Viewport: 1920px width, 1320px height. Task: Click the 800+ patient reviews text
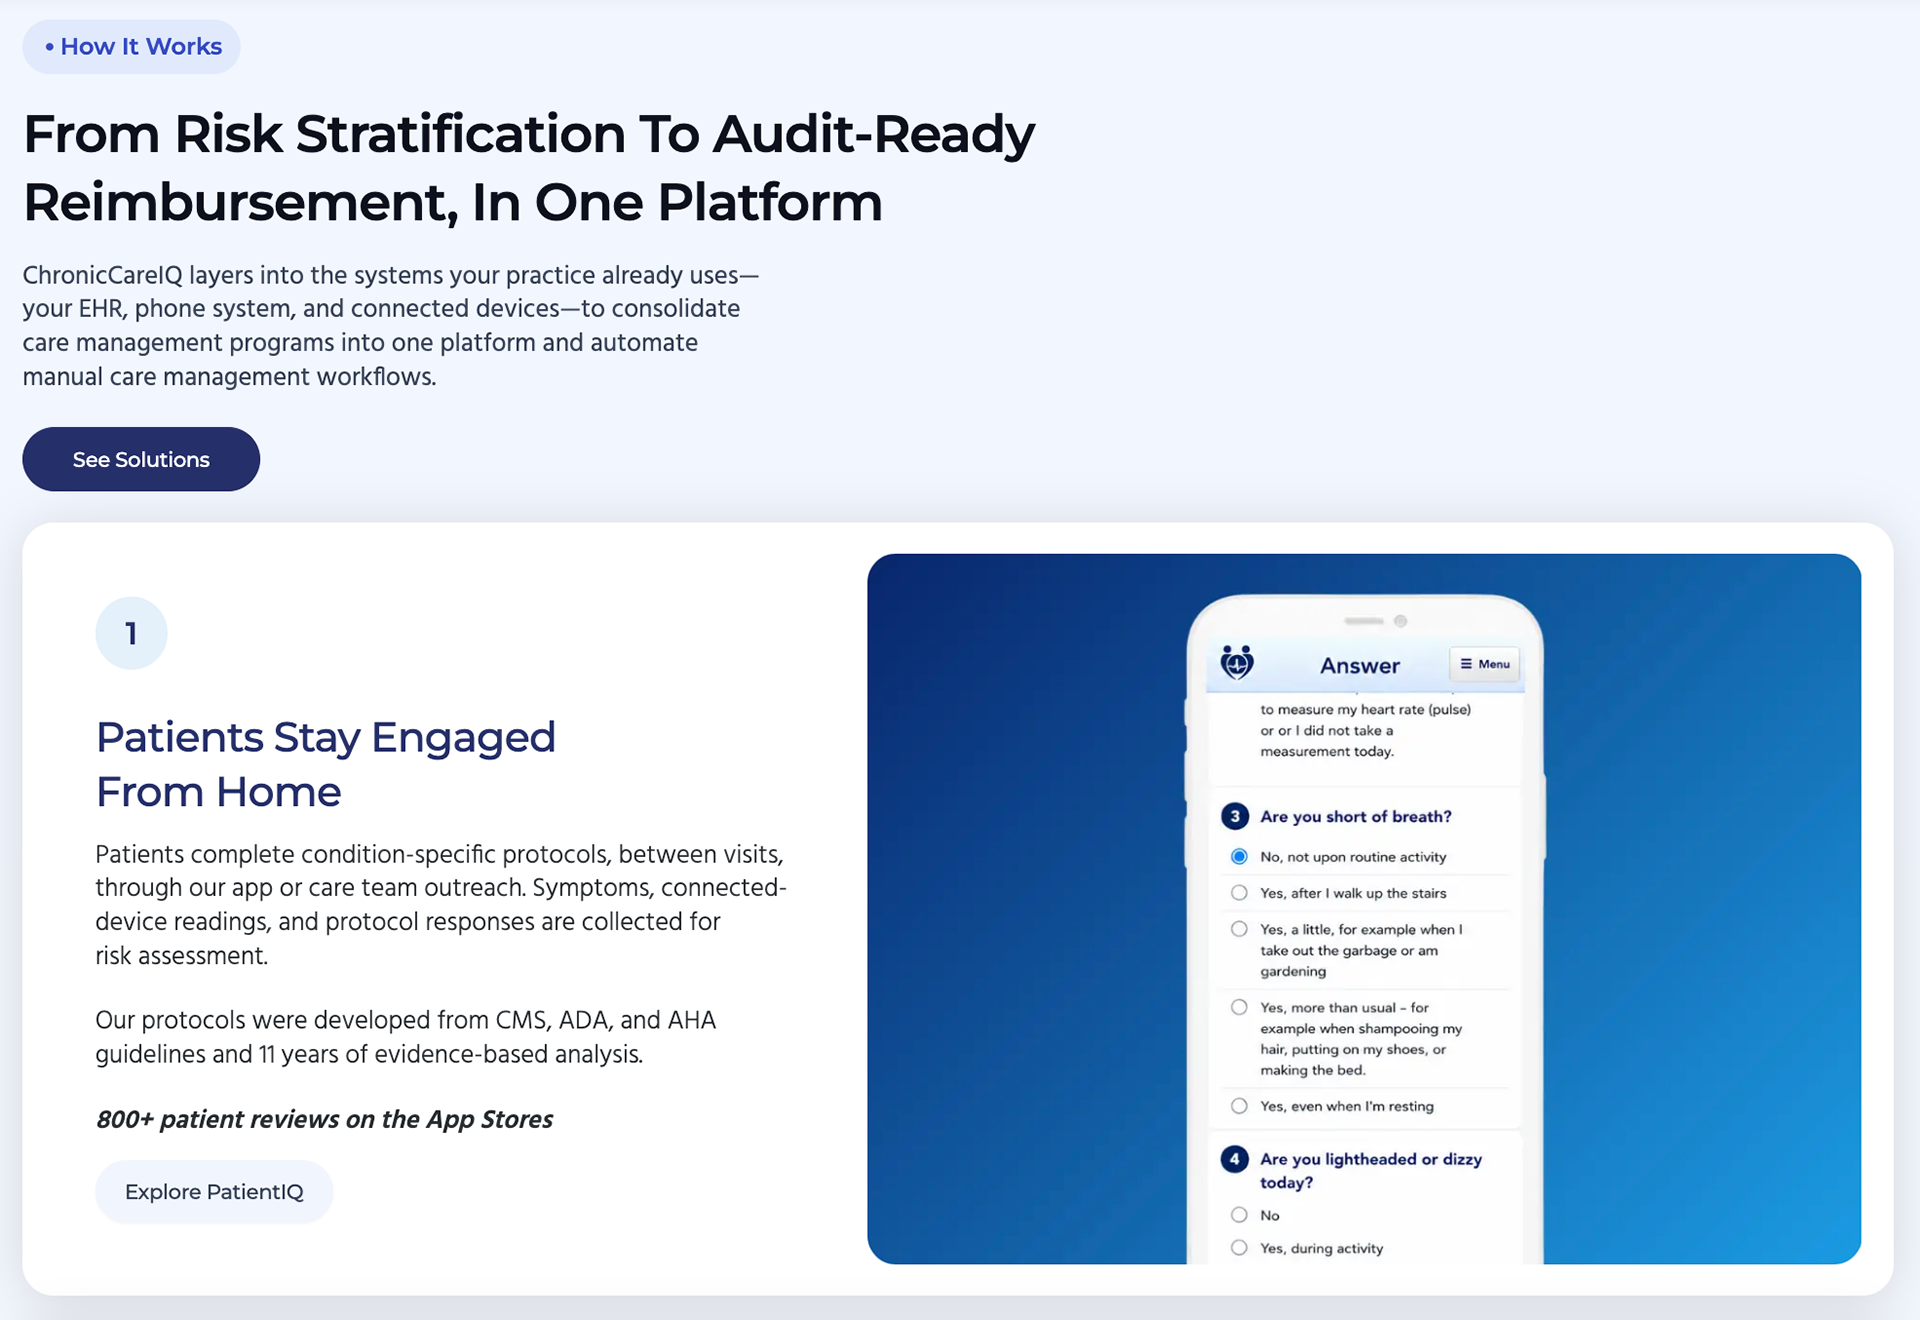point(324,1119)
